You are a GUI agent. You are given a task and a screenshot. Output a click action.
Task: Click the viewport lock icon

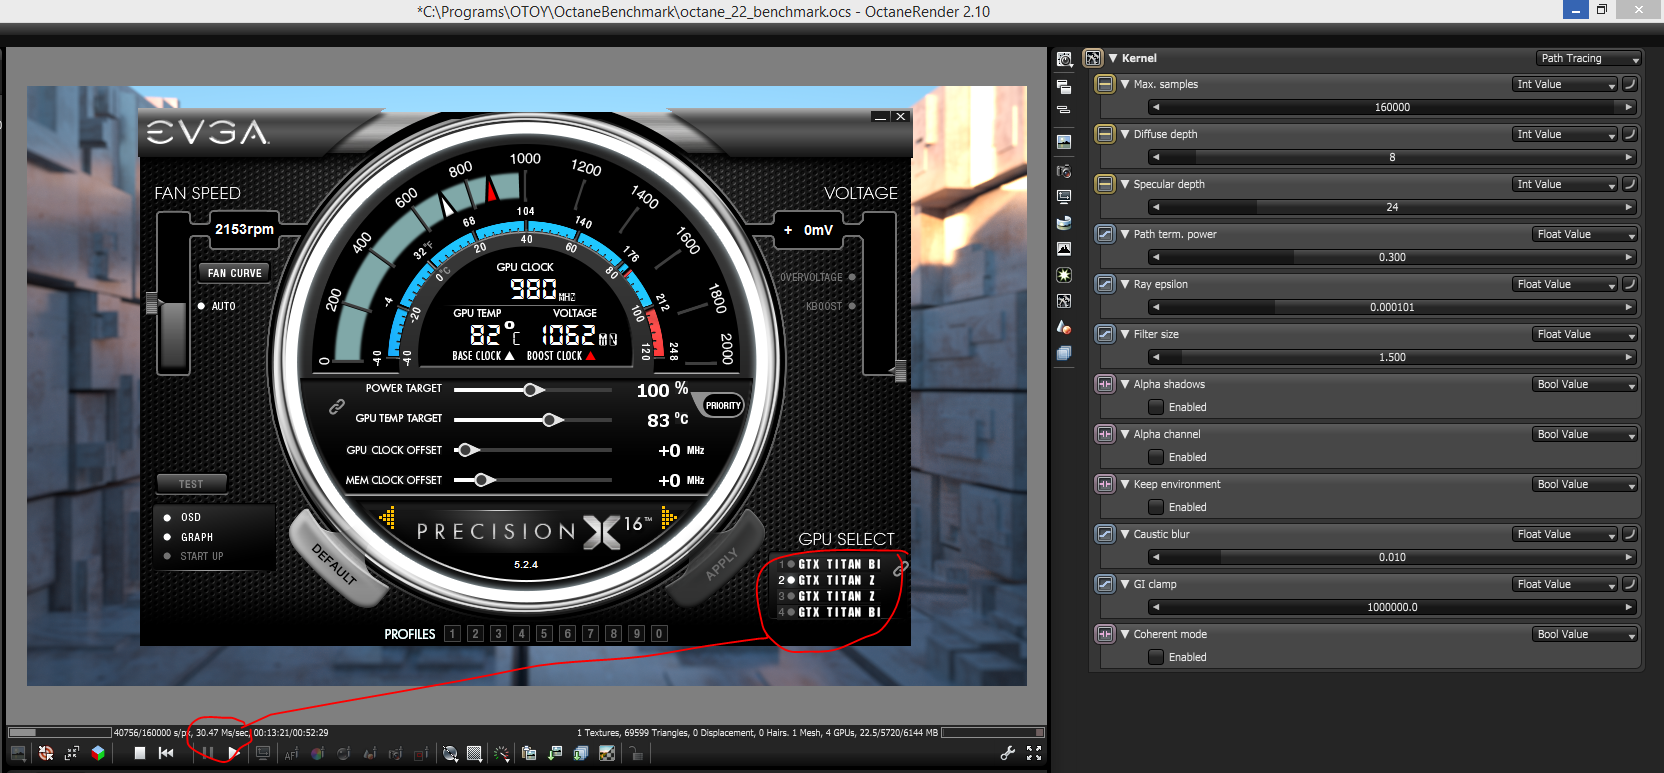click(635, 753)
